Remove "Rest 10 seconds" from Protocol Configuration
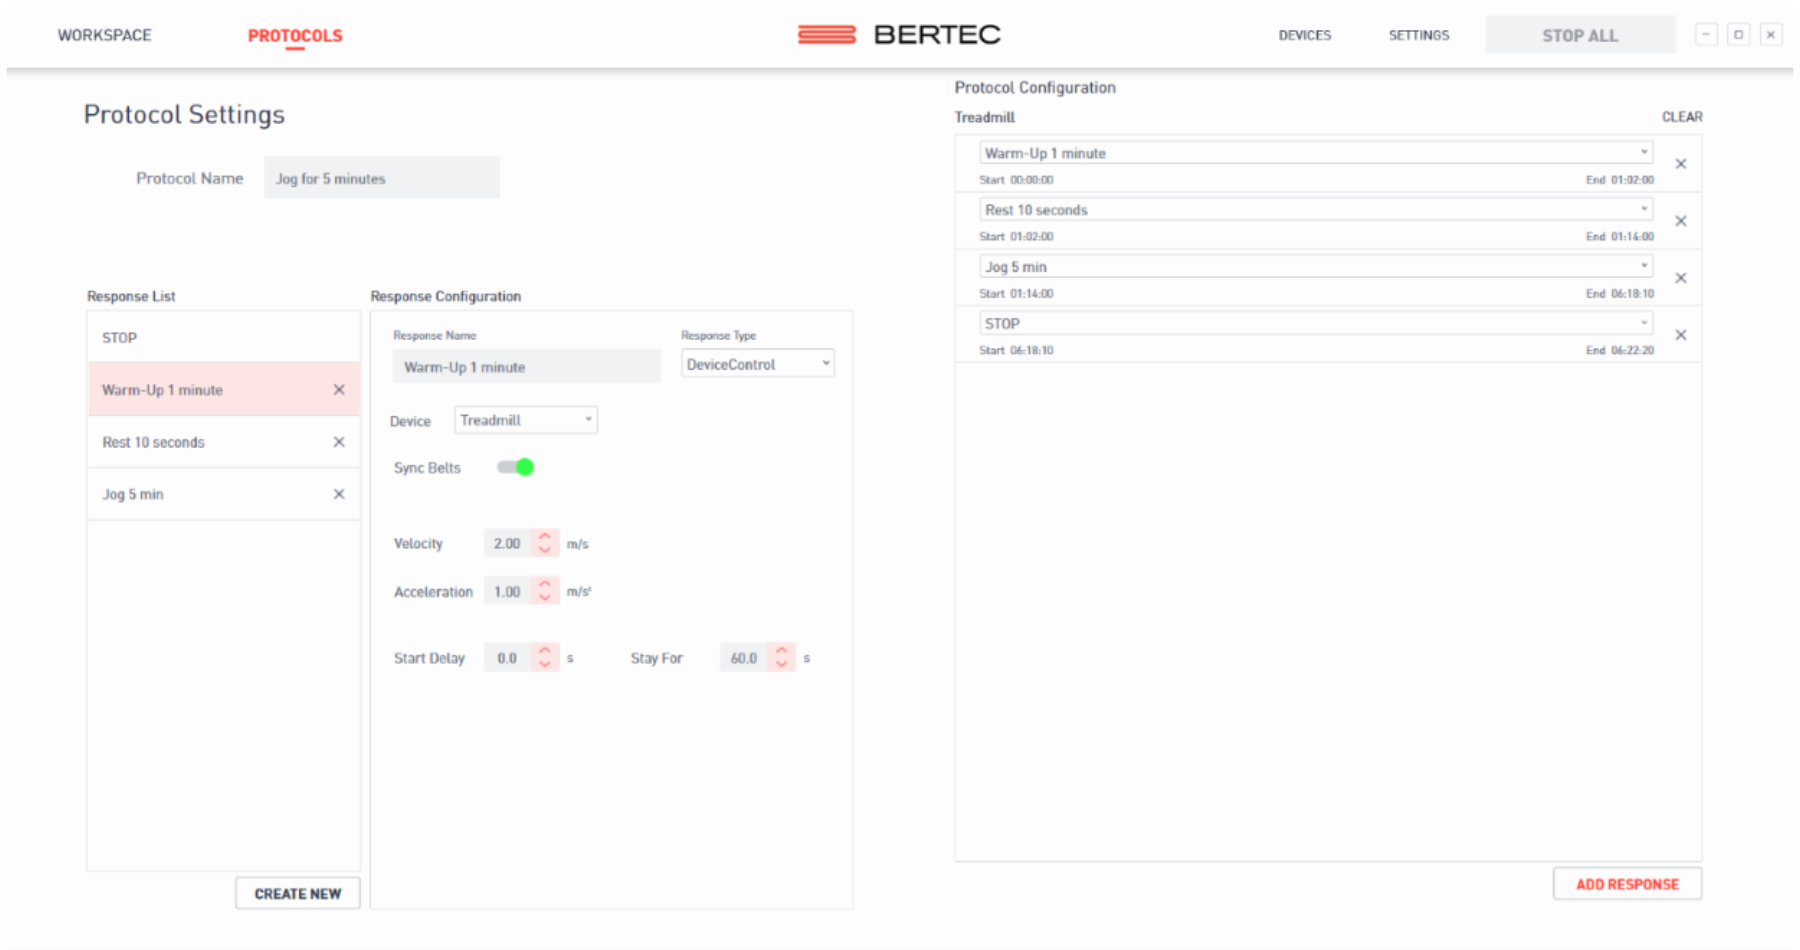The width and height of the screenshot is (1800, 950). pos(1681,221)
